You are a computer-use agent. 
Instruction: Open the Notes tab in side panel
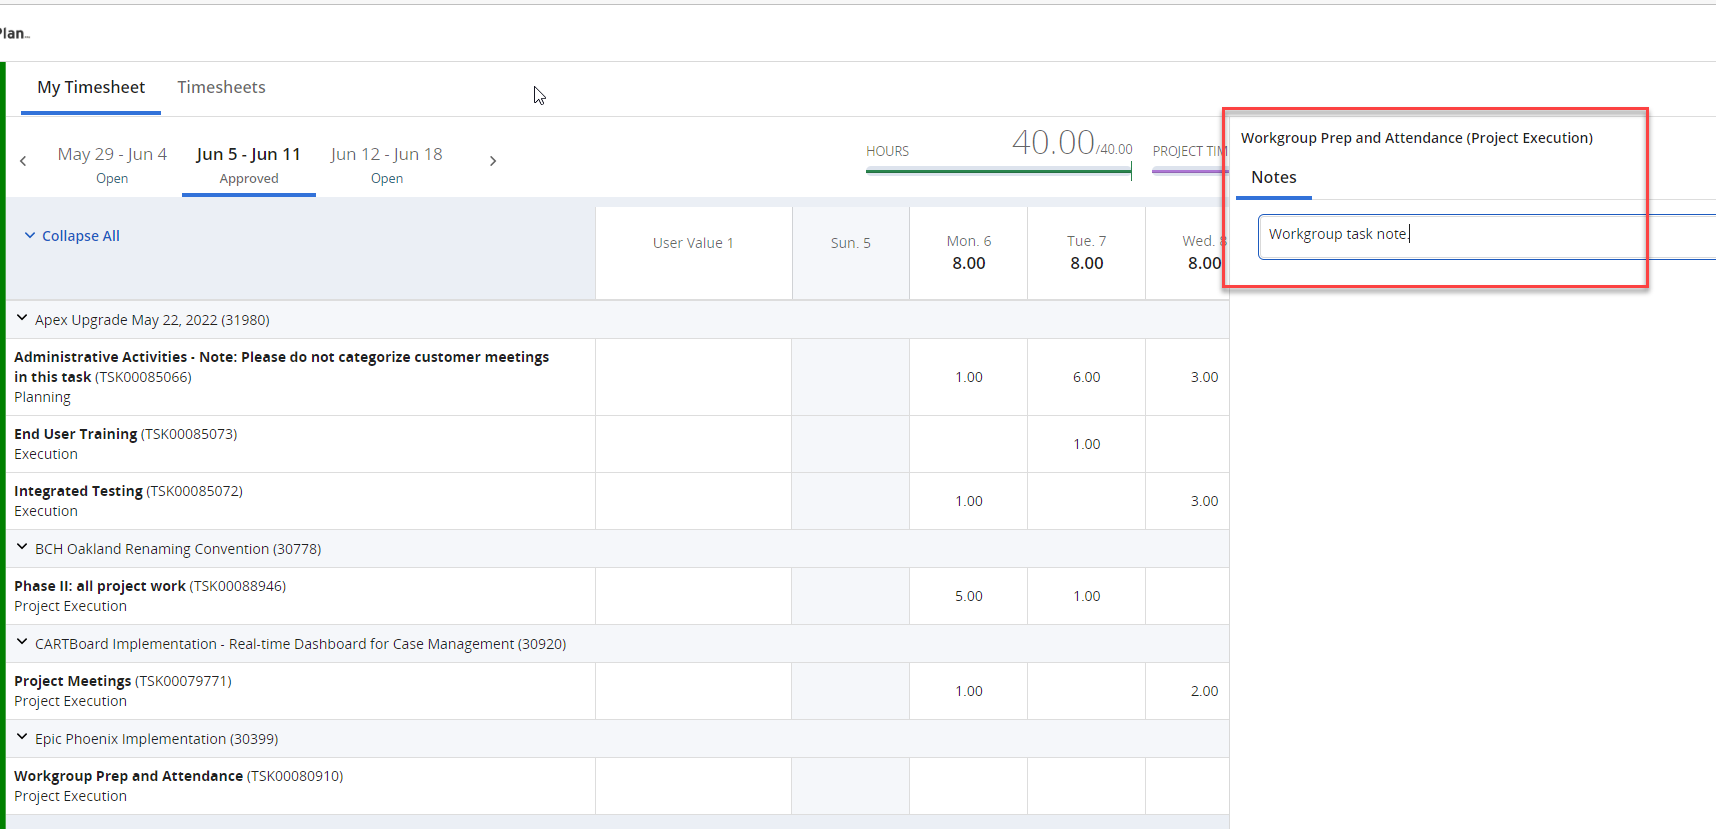pos(1273,177)
